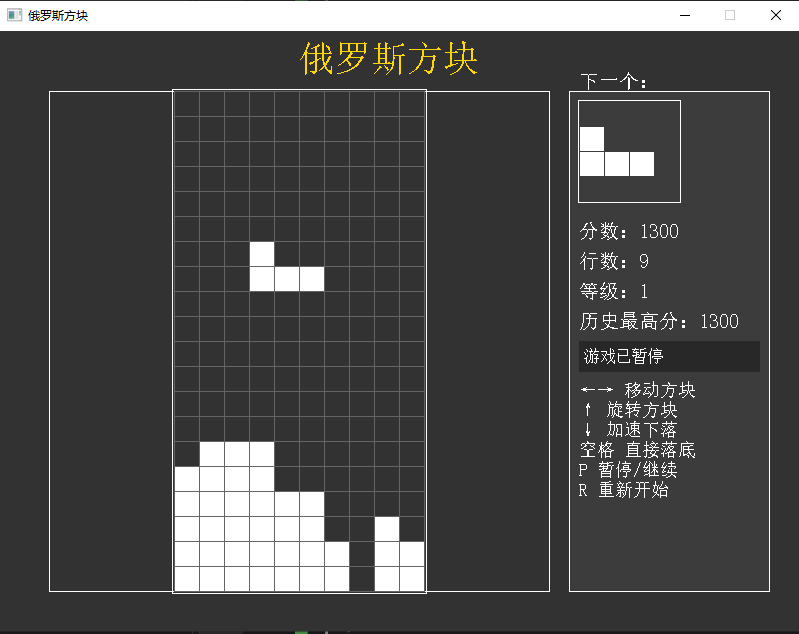Image resolution: width=799 pixels, height=634 pixels.
Task: Click the 行数：9 lines label
Action: tap(614, 262)
